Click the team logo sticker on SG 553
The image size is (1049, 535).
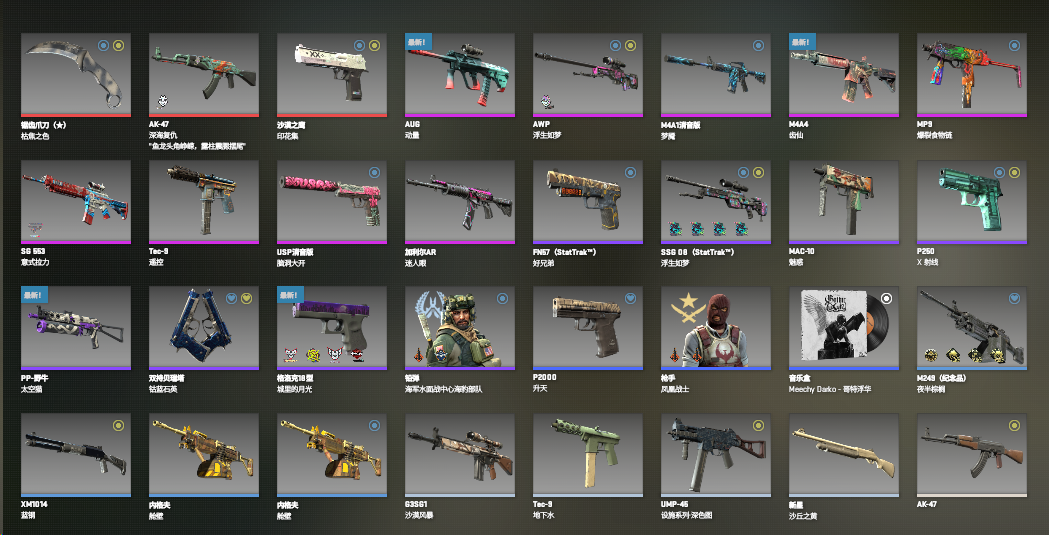tap(34, 229)
